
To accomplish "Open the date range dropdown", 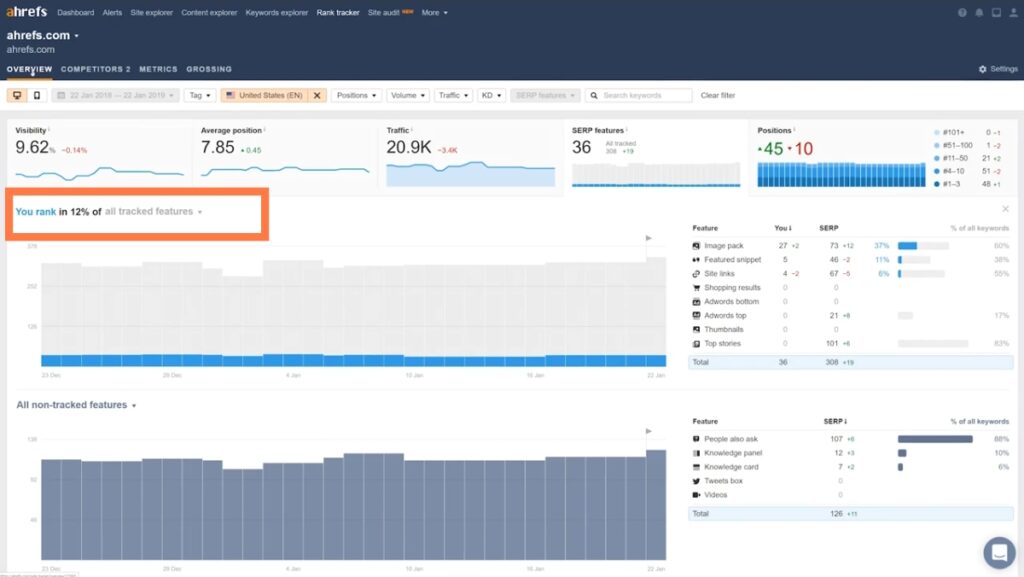I will (115, 95).
